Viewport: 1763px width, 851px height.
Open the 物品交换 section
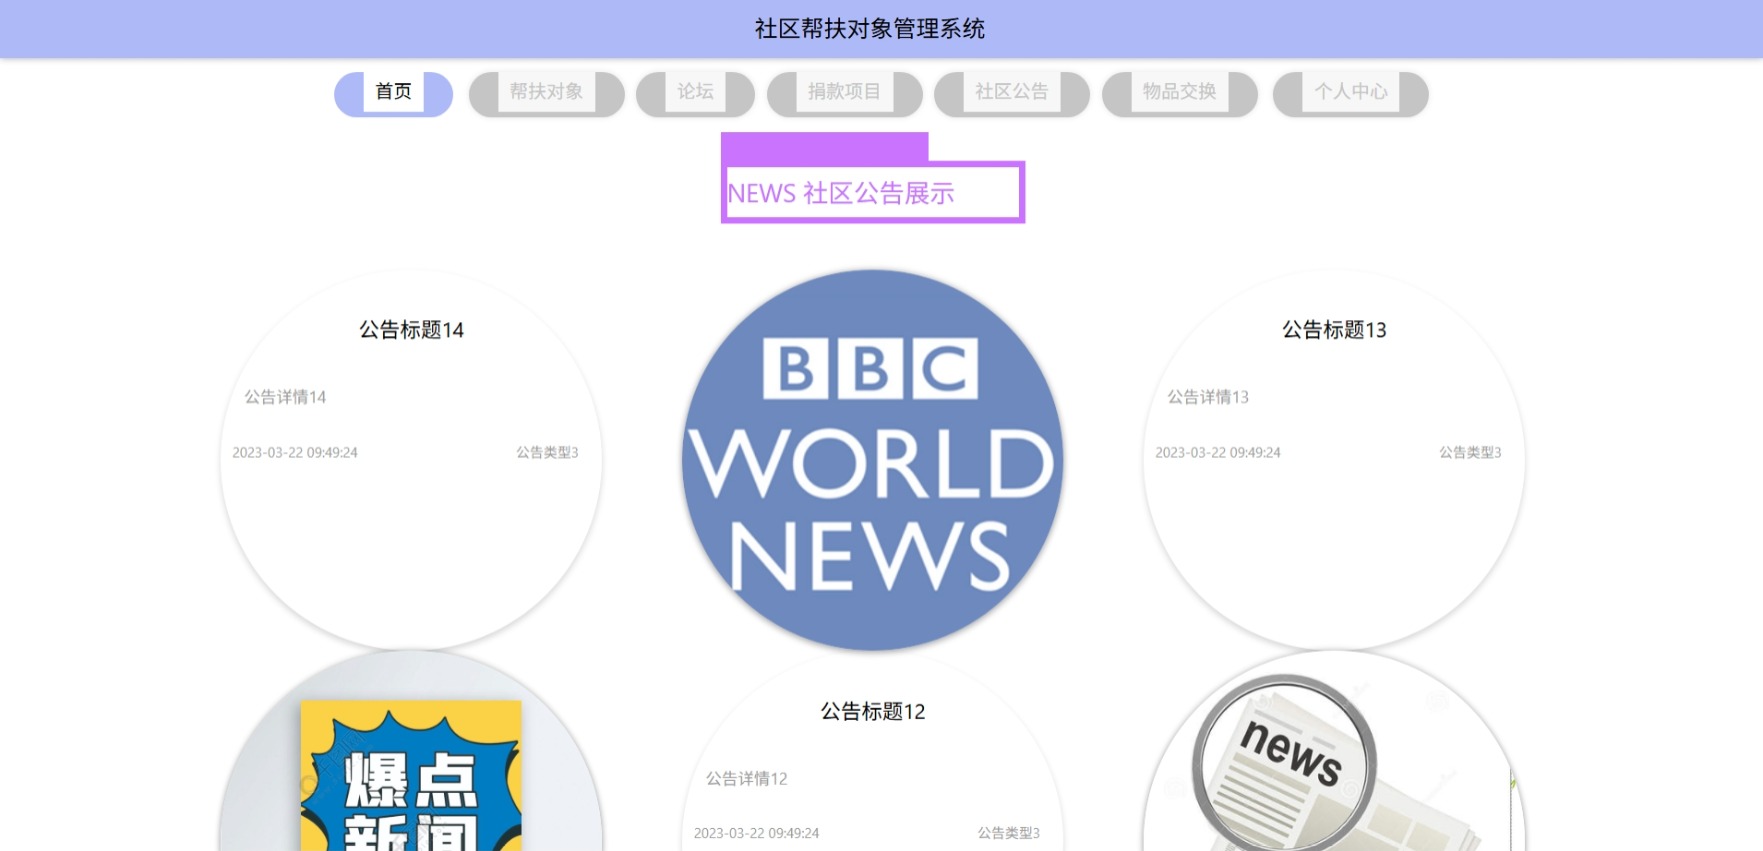tap(1179, 93)
